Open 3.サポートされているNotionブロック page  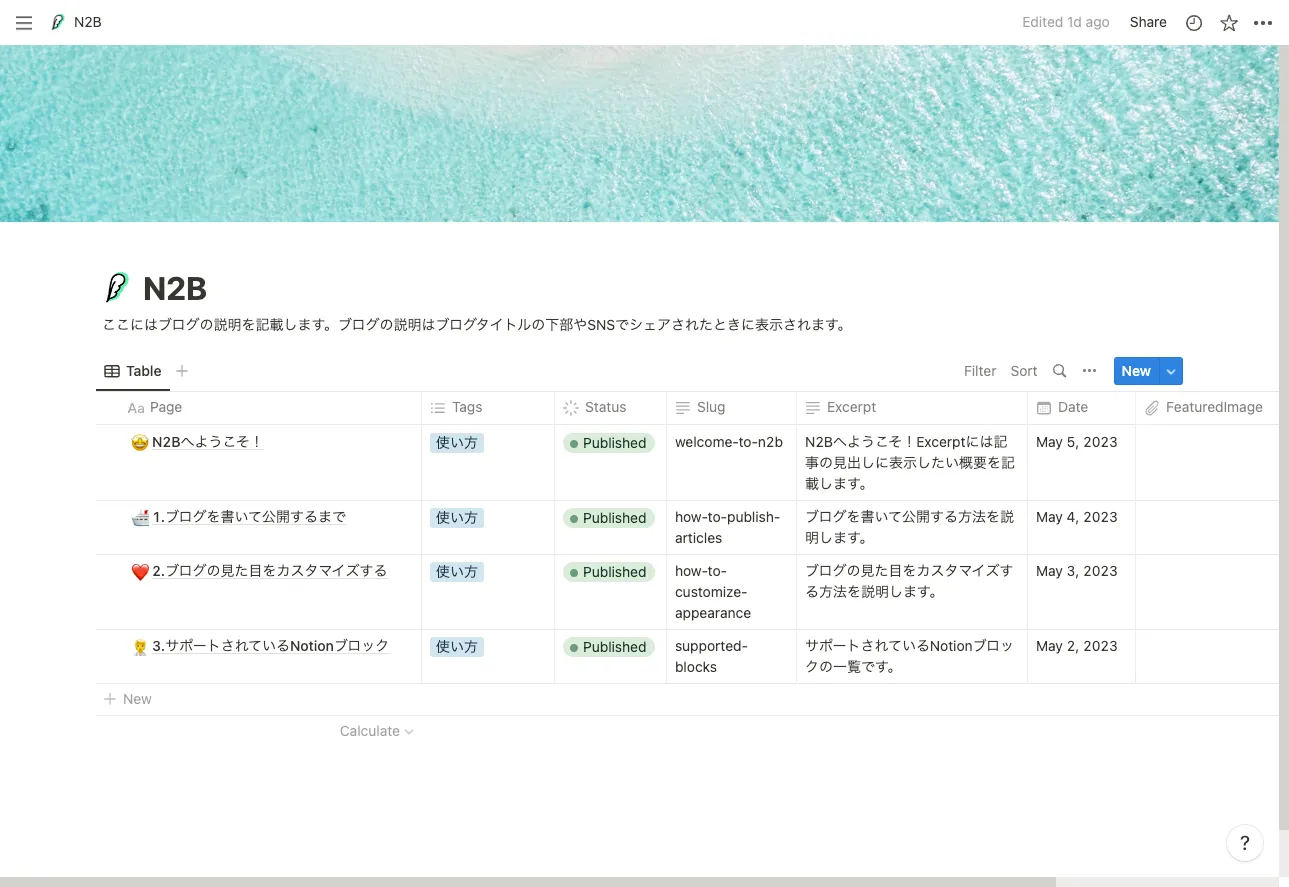[271, 646]
